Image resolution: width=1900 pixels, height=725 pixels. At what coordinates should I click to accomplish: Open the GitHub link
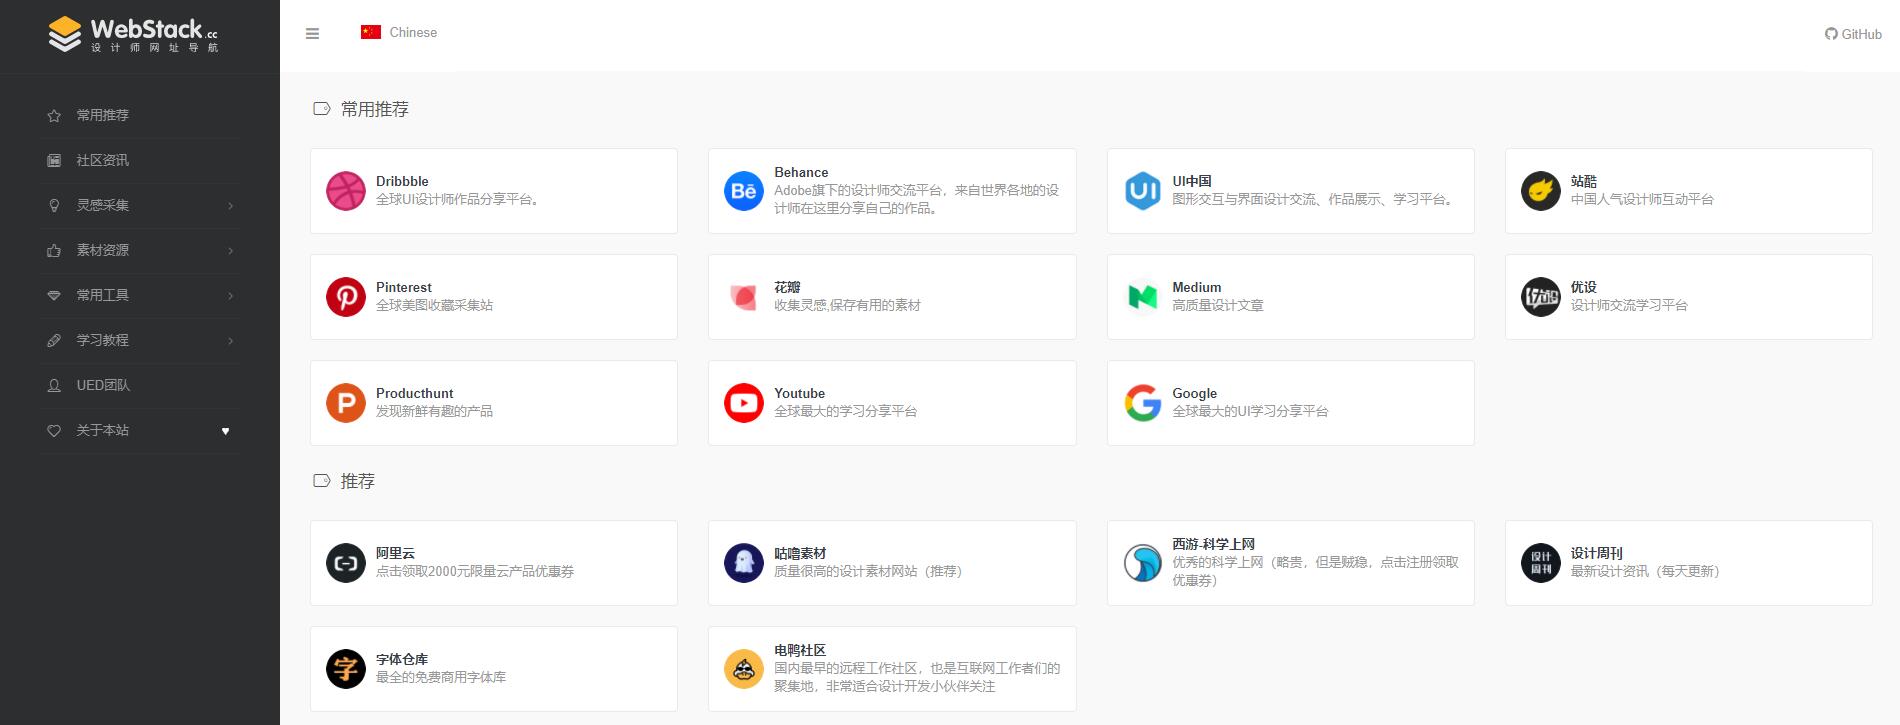1853,34
